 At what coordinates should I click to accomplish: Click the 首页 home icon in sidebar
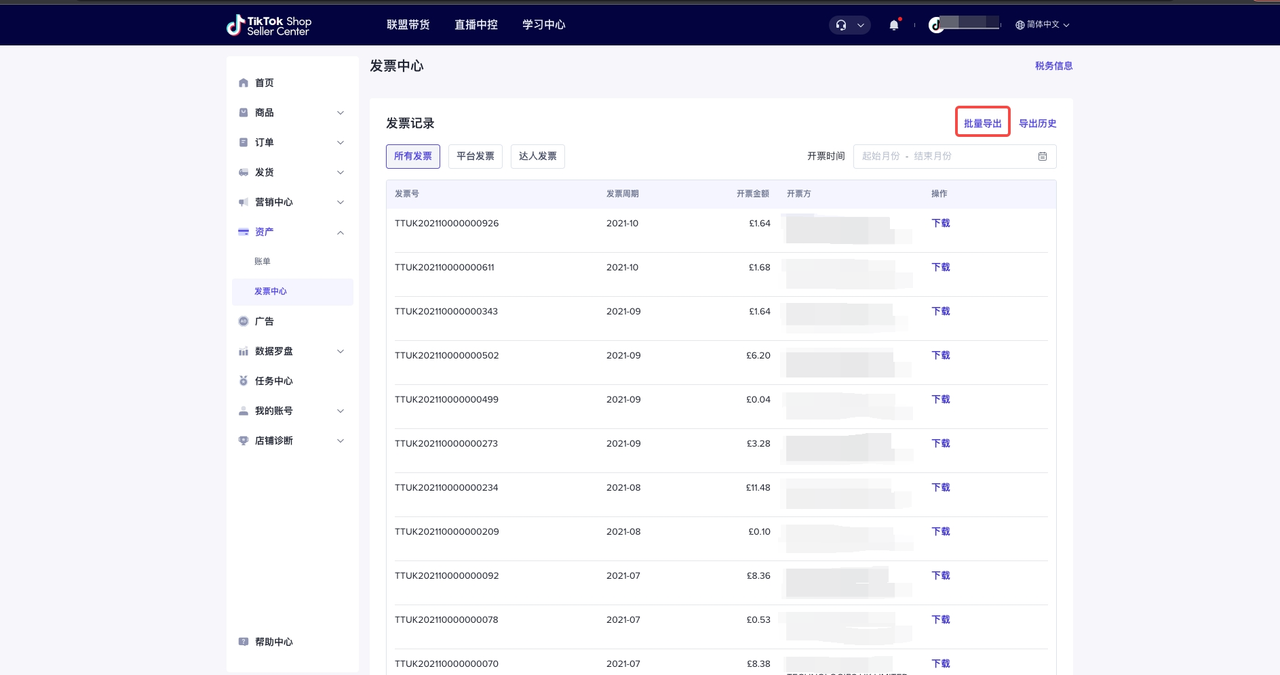click(x=243, y=83)
